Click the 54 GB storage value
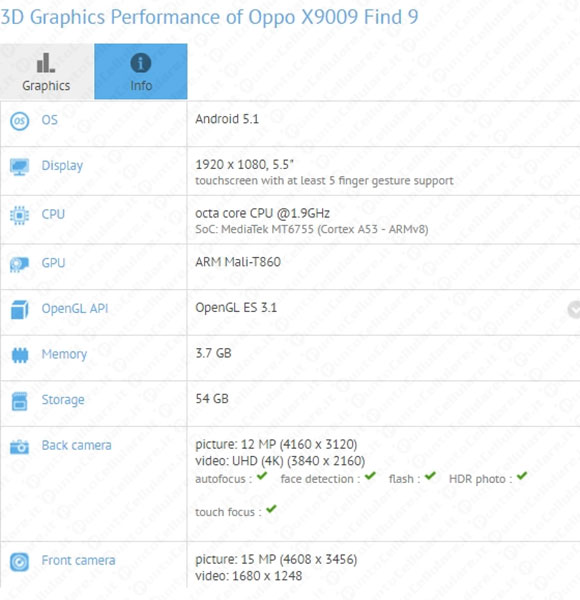 tap(212, 399)
